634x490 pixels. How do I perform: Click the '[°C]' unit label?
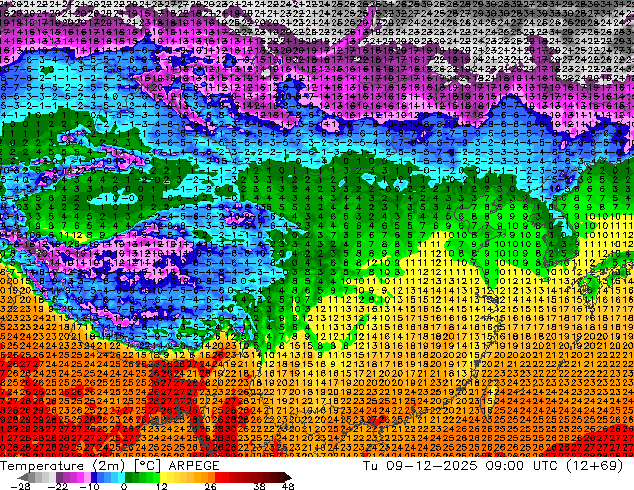(x=147, y=466)
